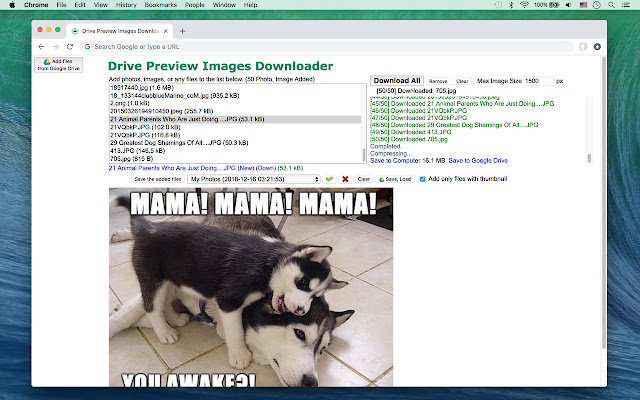
Task: Click the green checkmark confirm icon
Action: point(329,179)
